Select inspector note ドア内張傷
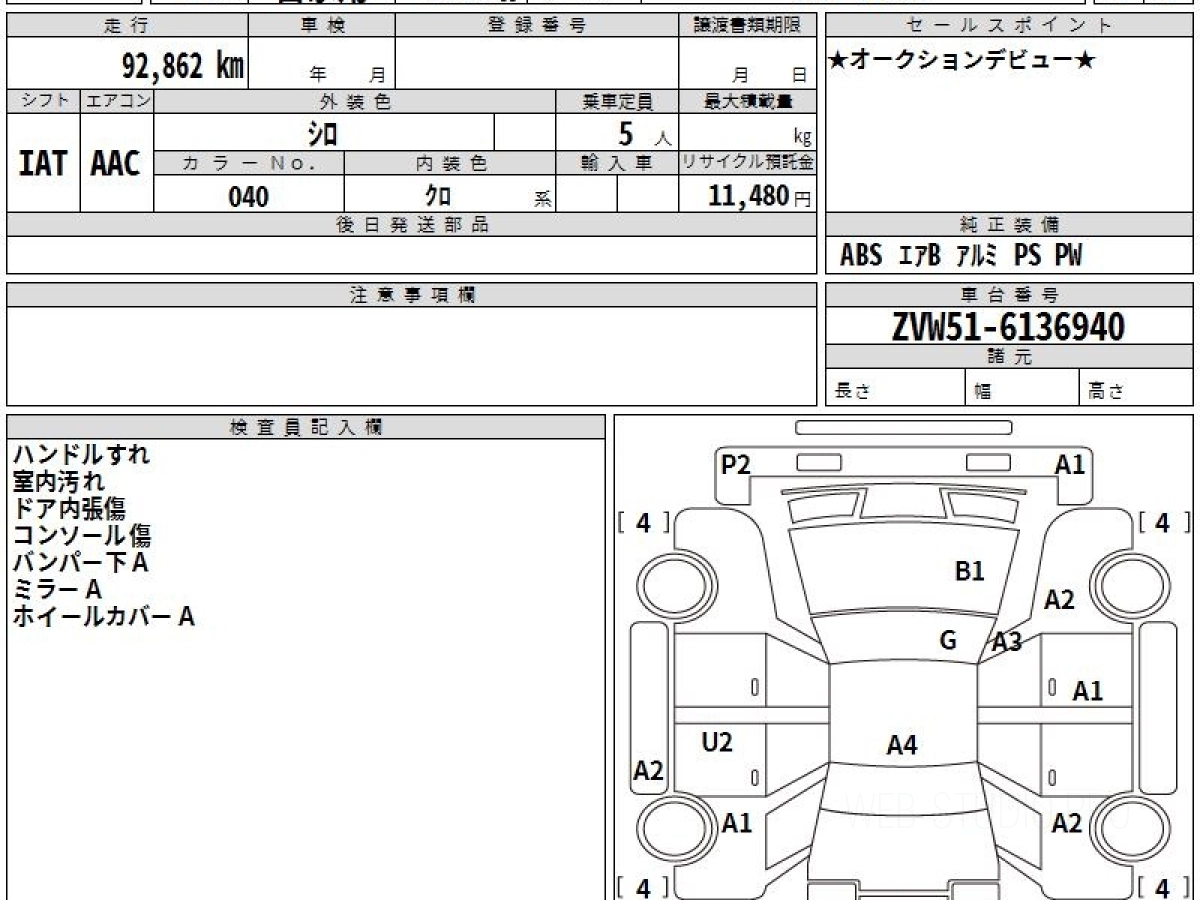Screen dimensions: 1200x900 point(69,508)
